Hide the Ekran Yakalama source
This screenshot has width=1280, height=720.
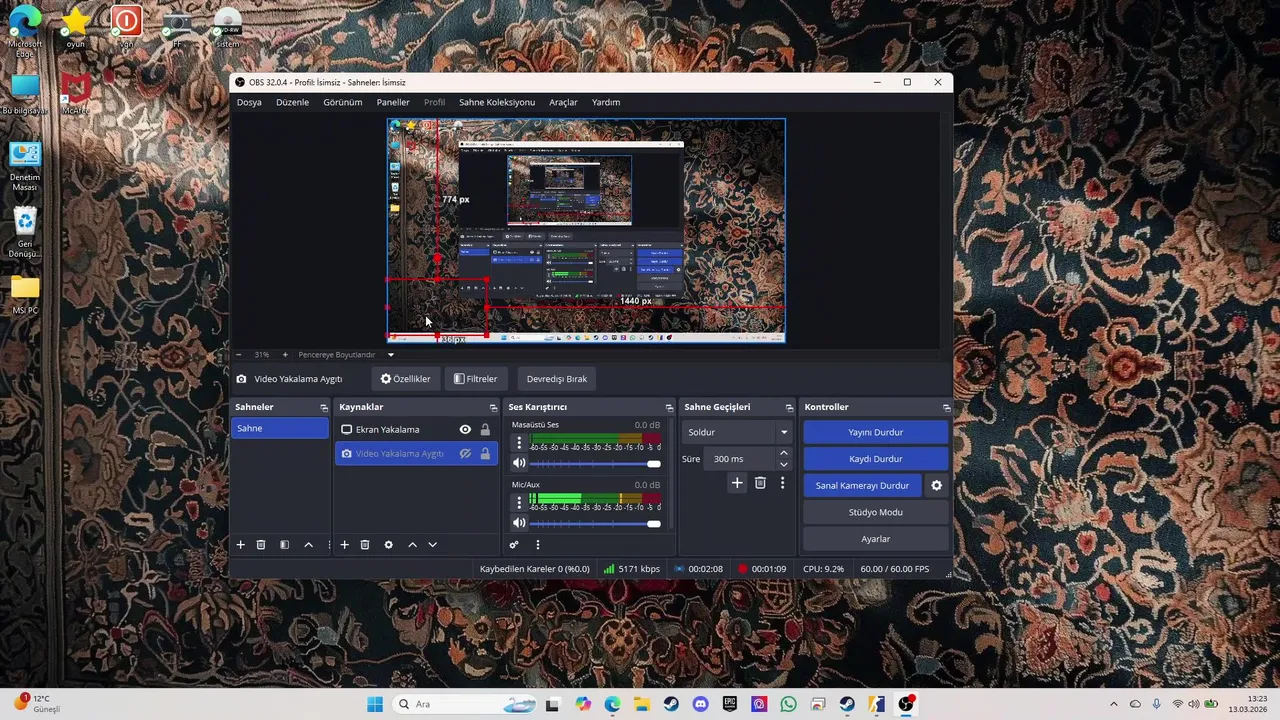(465, 430)
